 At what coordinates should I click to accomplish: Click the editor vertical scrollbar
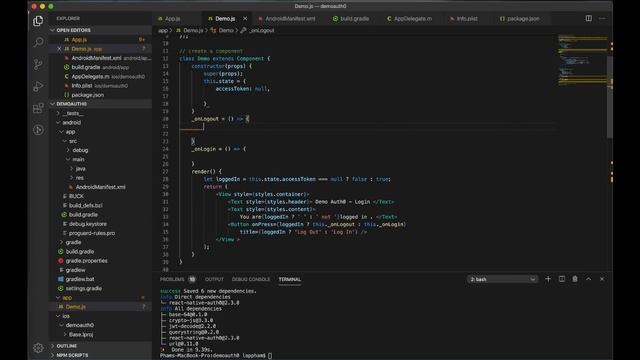pos(610,98)
